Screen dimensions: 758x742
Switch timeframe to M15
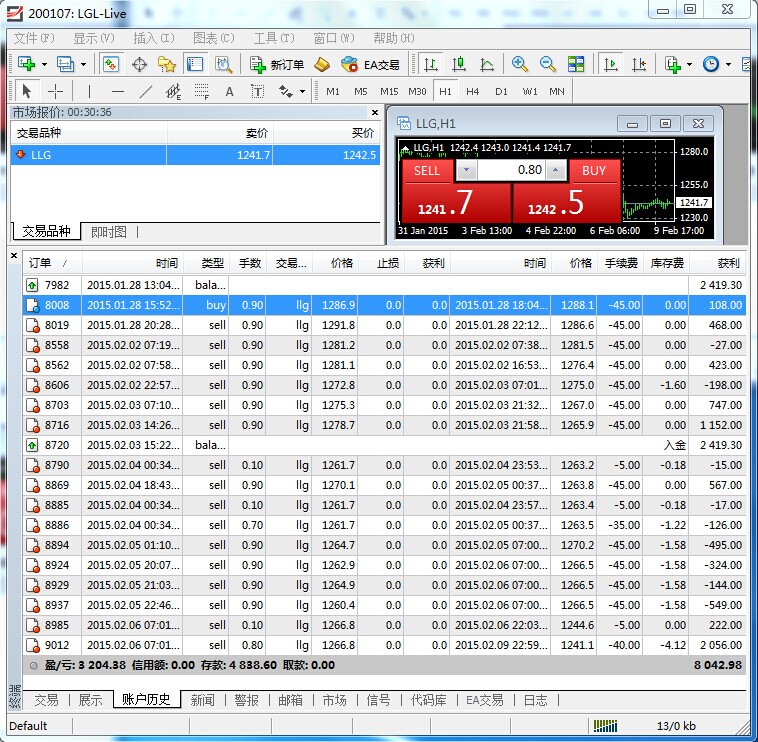(389, 91)
